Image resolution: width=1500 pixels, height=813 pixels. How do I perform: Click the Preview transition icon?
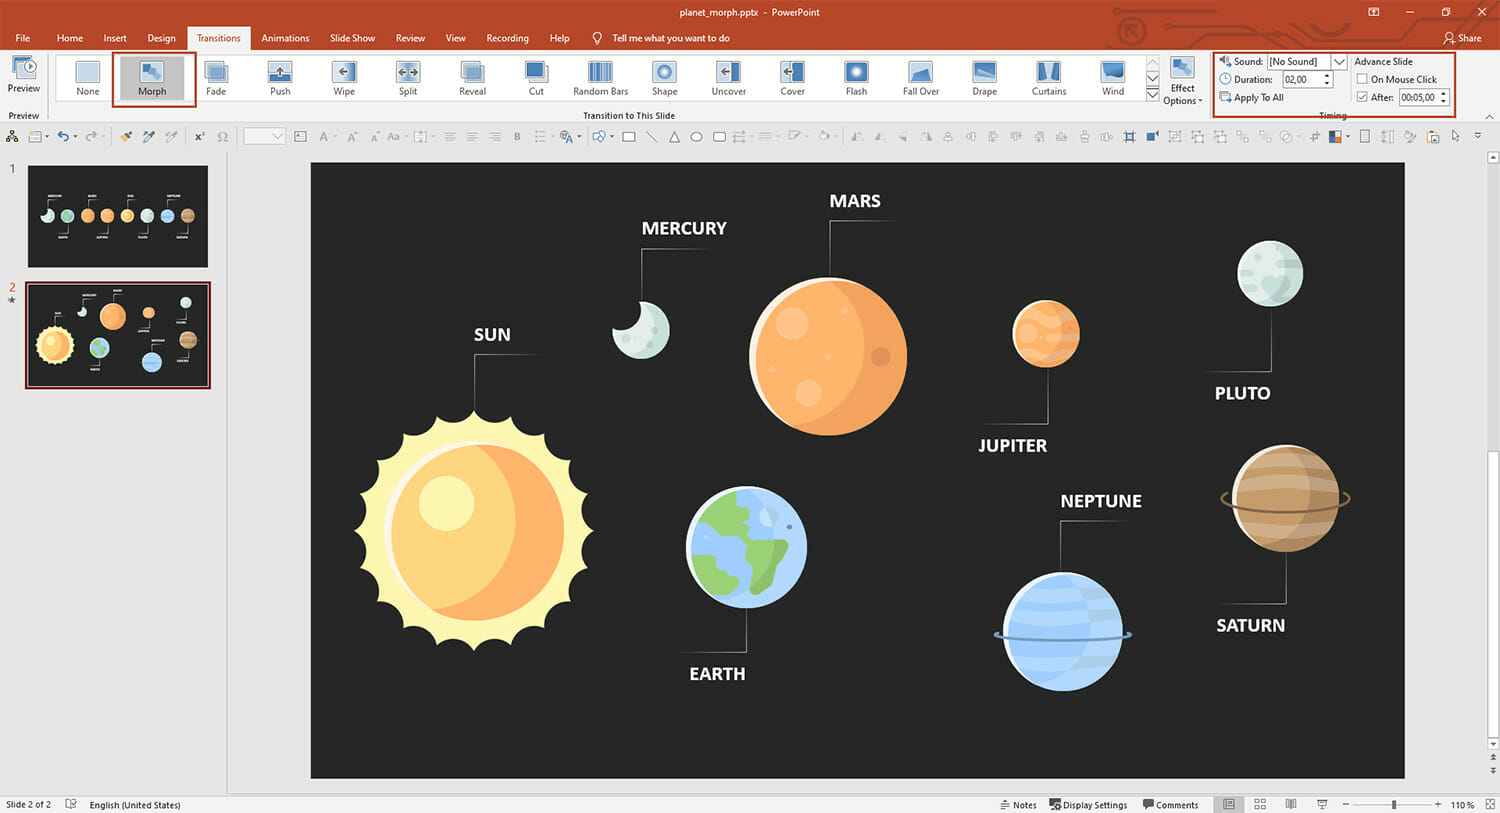click(24, 75)
